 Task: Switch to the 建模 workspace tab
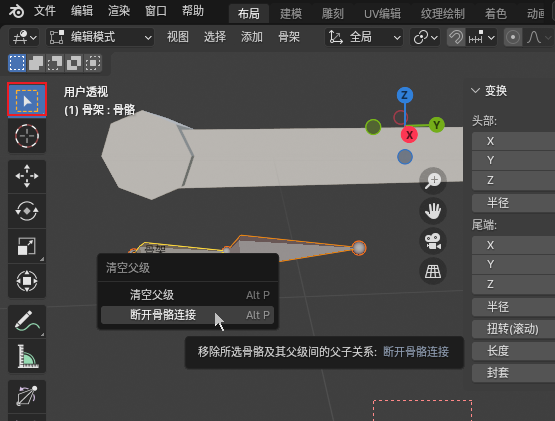(x=291, y=14)
